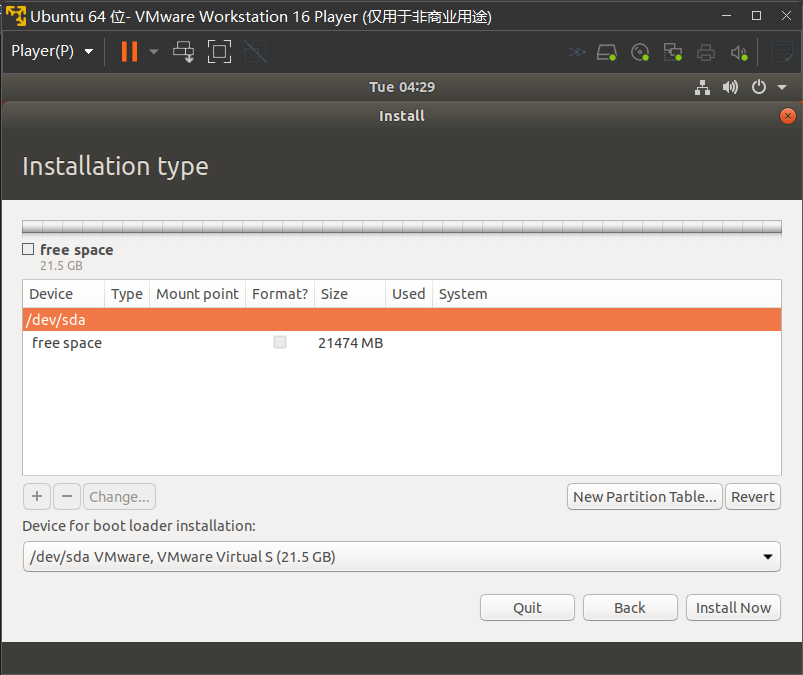Enter full screen mode
The height and width of the screenshot is (675, 803).
pos(219,51)
